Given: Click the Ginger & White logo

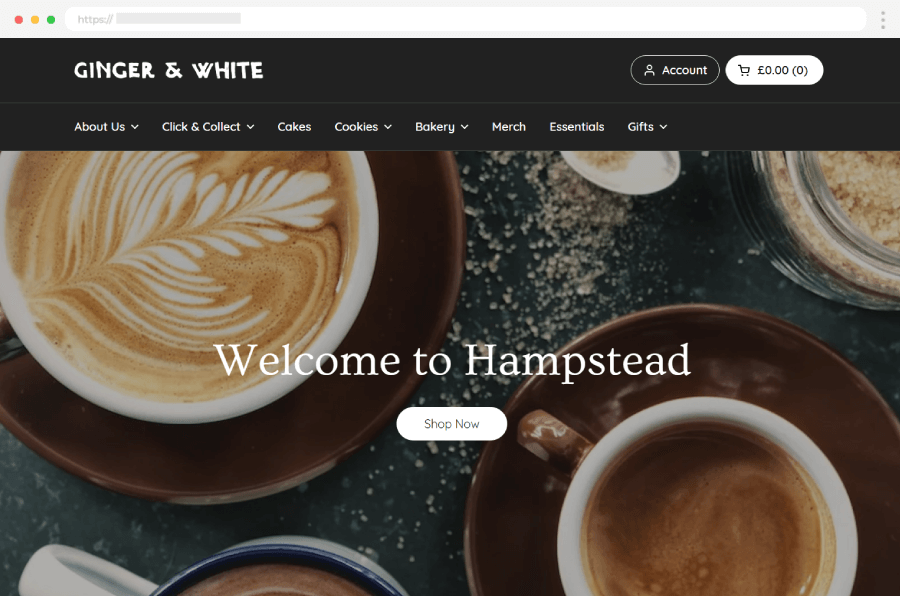Looking at the screenshot, I should pos(168,70).
